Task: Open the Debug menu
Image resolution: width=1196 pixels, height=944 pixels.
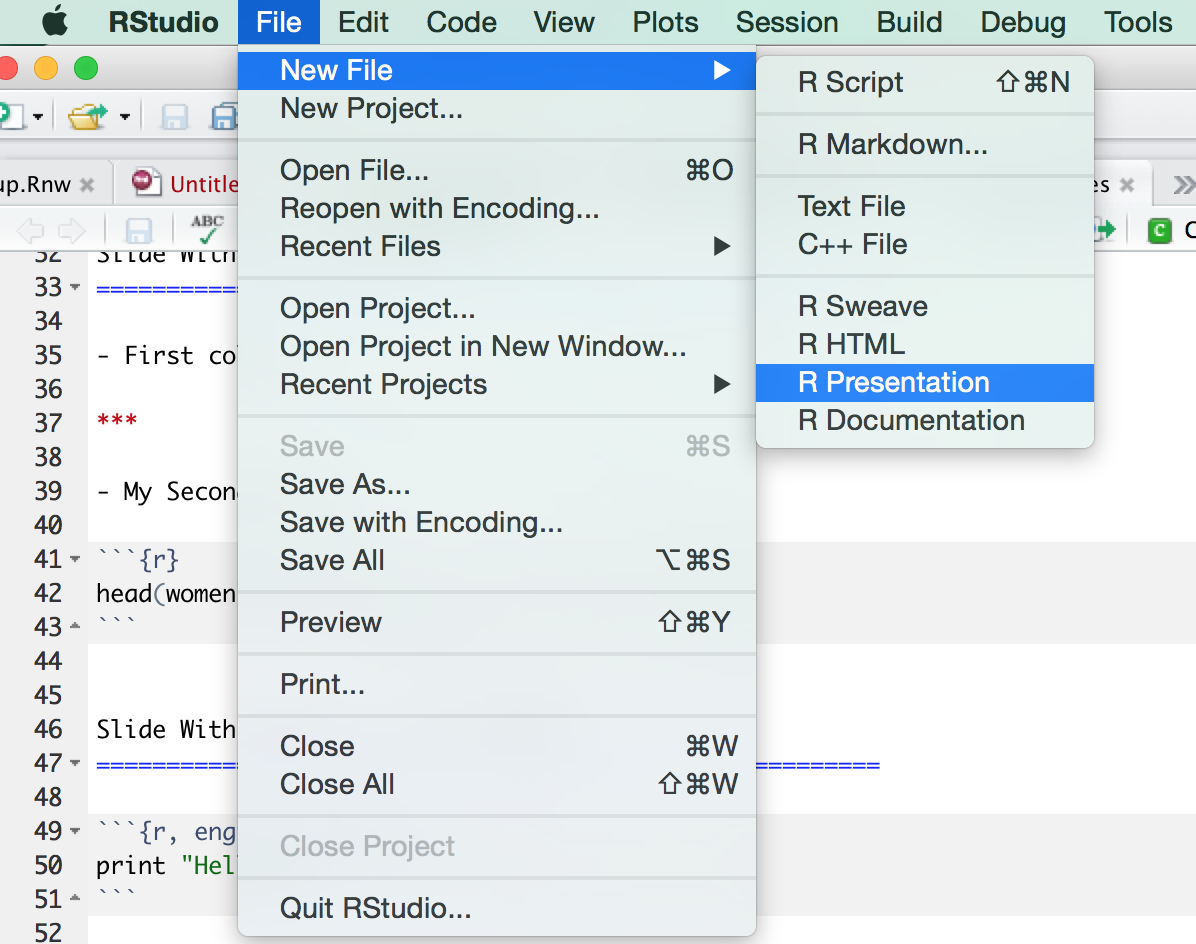Action: (x=1023, y=22)
